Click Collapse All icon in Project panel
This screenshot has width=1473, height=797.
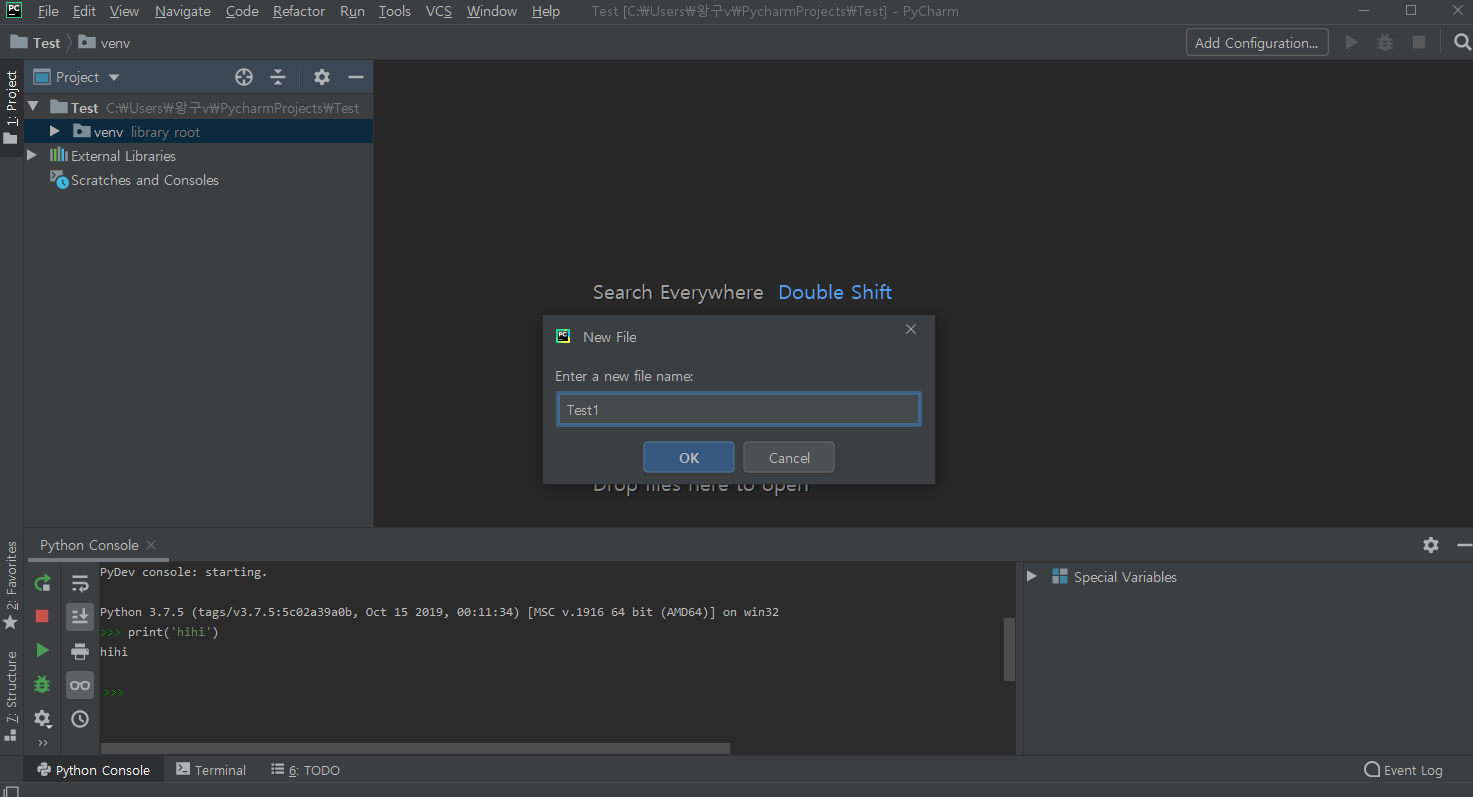[278, 77]
